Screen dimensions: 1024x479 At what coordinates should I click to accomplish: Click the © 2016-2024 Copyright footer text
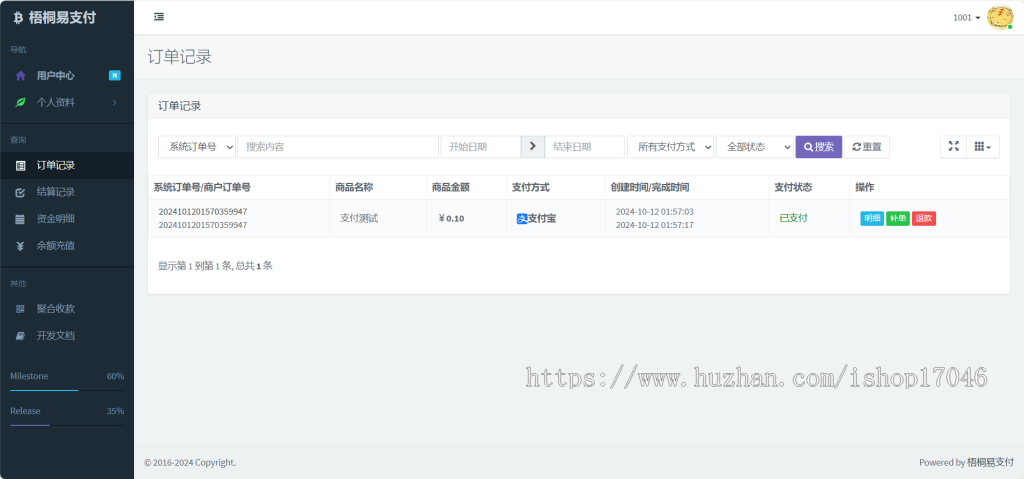pyautogui.click(x=190, y=463)
